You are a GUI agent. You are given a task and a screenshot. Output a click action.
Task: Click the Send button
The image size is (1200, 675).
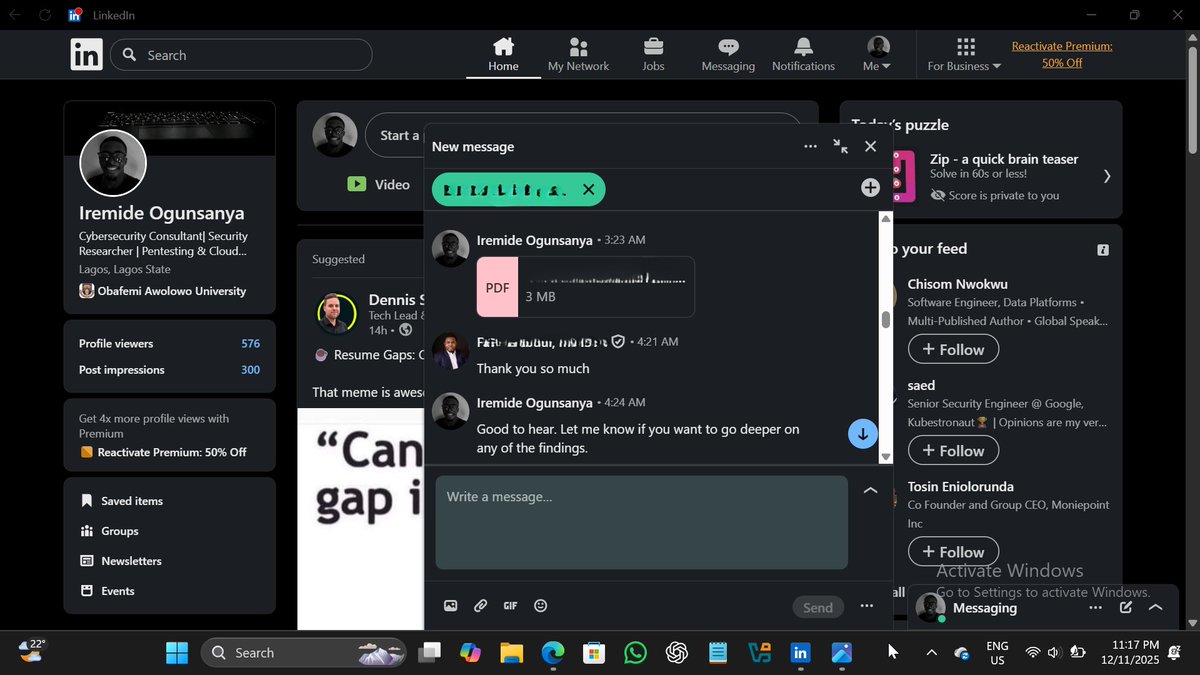[818, 607]
